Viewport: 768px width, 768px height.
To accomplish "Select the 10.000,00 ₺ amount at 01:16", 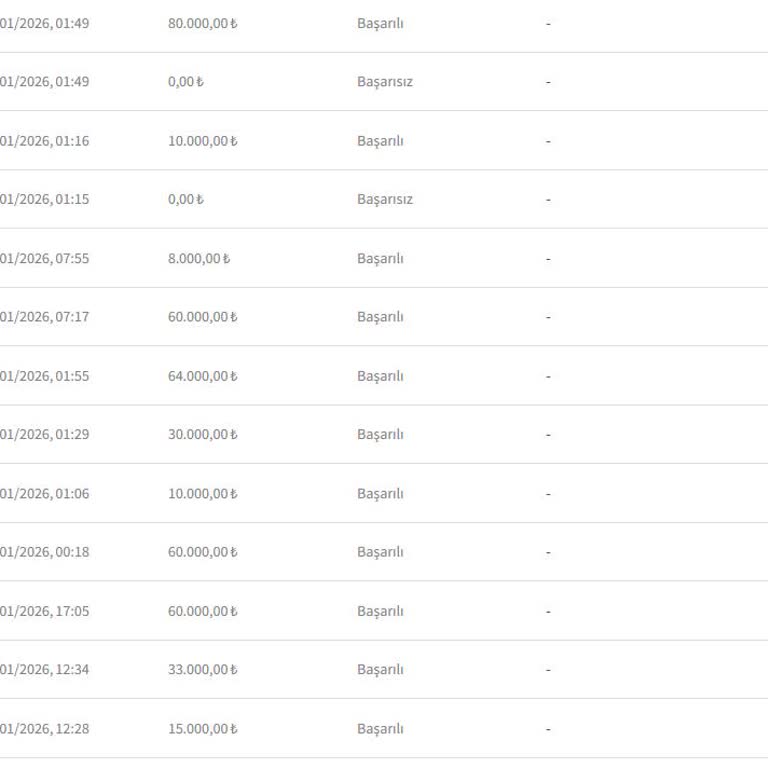I will (x=202, y=141).
